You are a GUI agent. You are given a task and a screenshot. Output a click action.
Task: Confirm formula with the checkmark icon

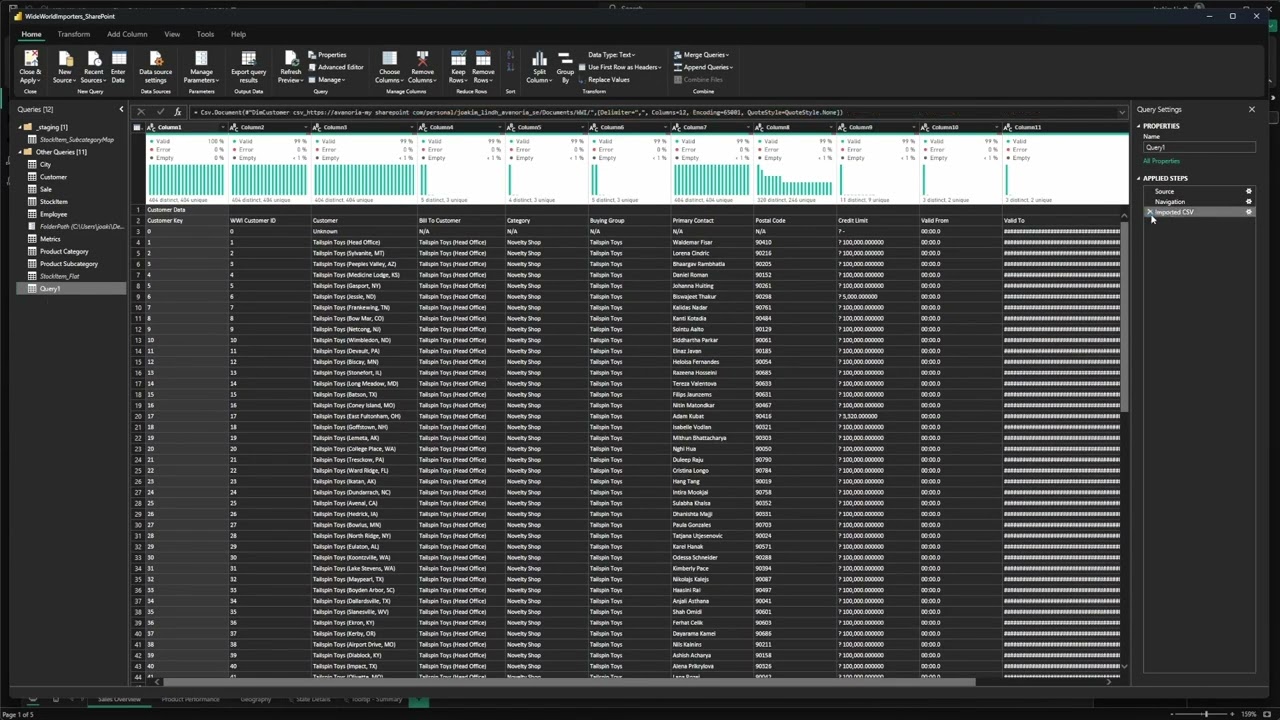(x=159, y=112)
